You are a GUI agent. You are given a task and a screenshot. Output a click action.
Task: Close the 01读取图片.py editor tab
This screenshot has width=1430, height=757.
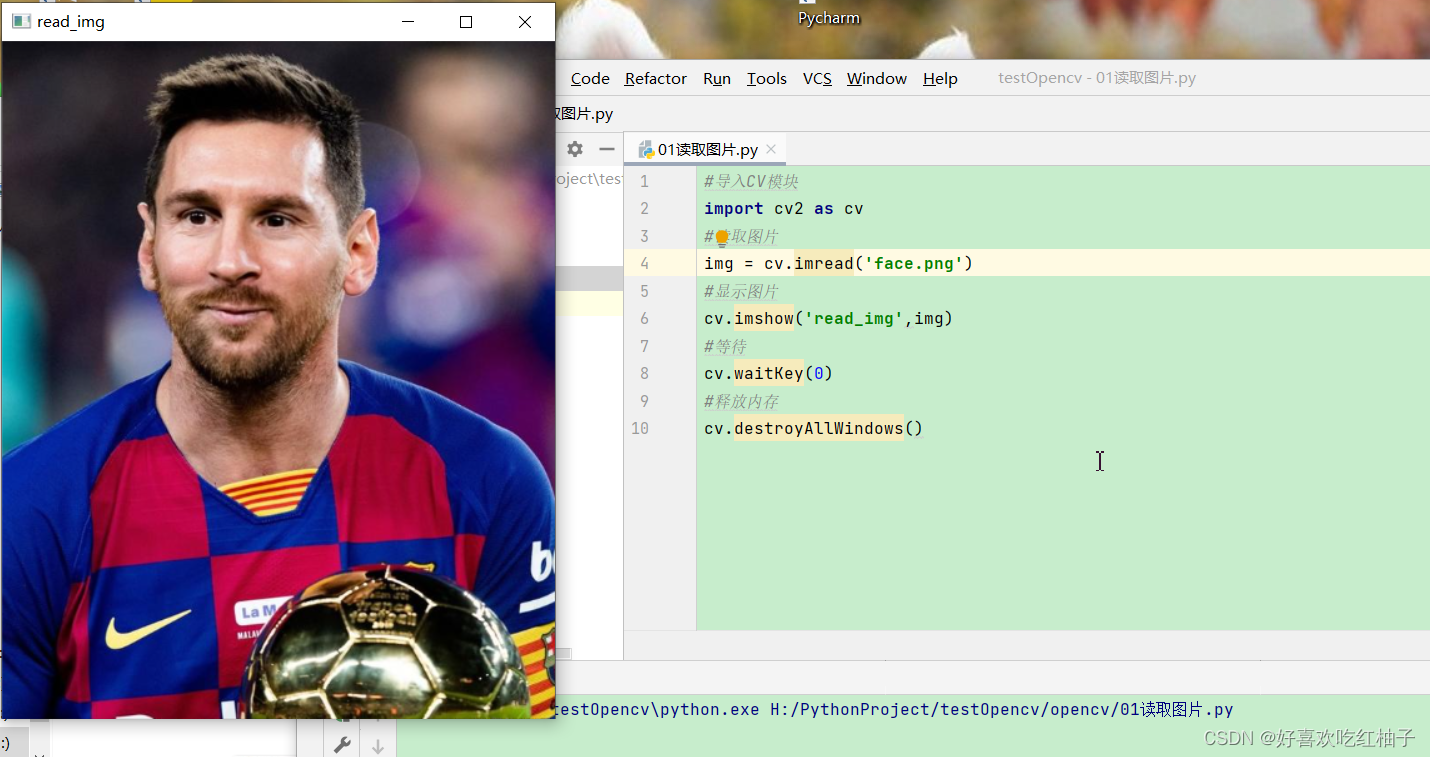pyautogui.click(x=771, y=150)
